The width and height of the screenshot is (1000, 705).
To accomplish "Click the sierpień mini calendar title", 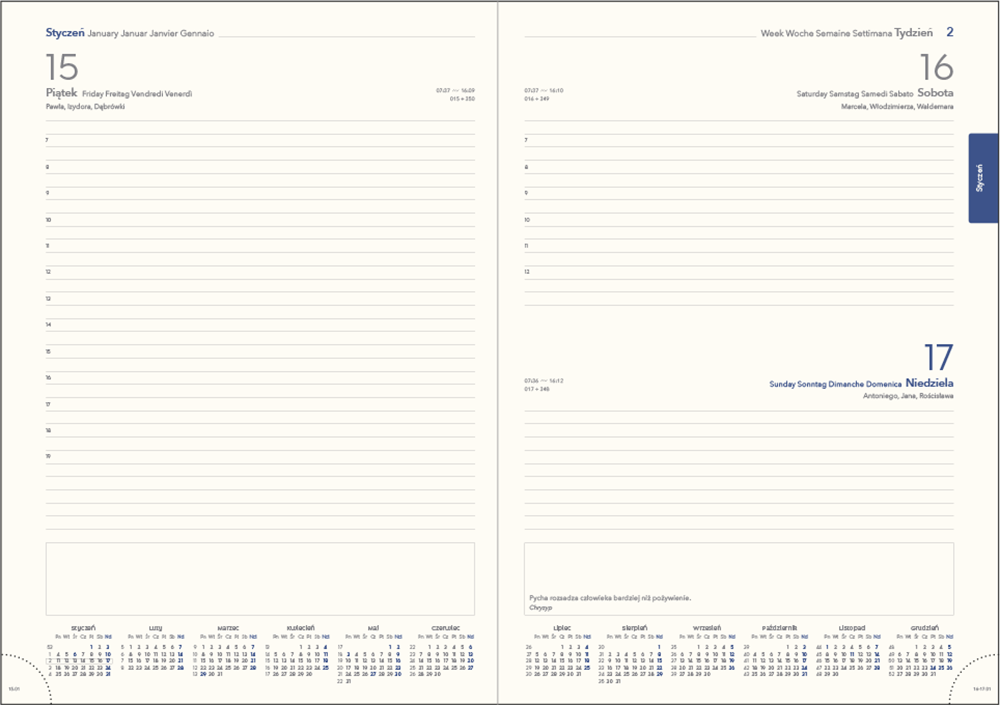I will point(635,628).
